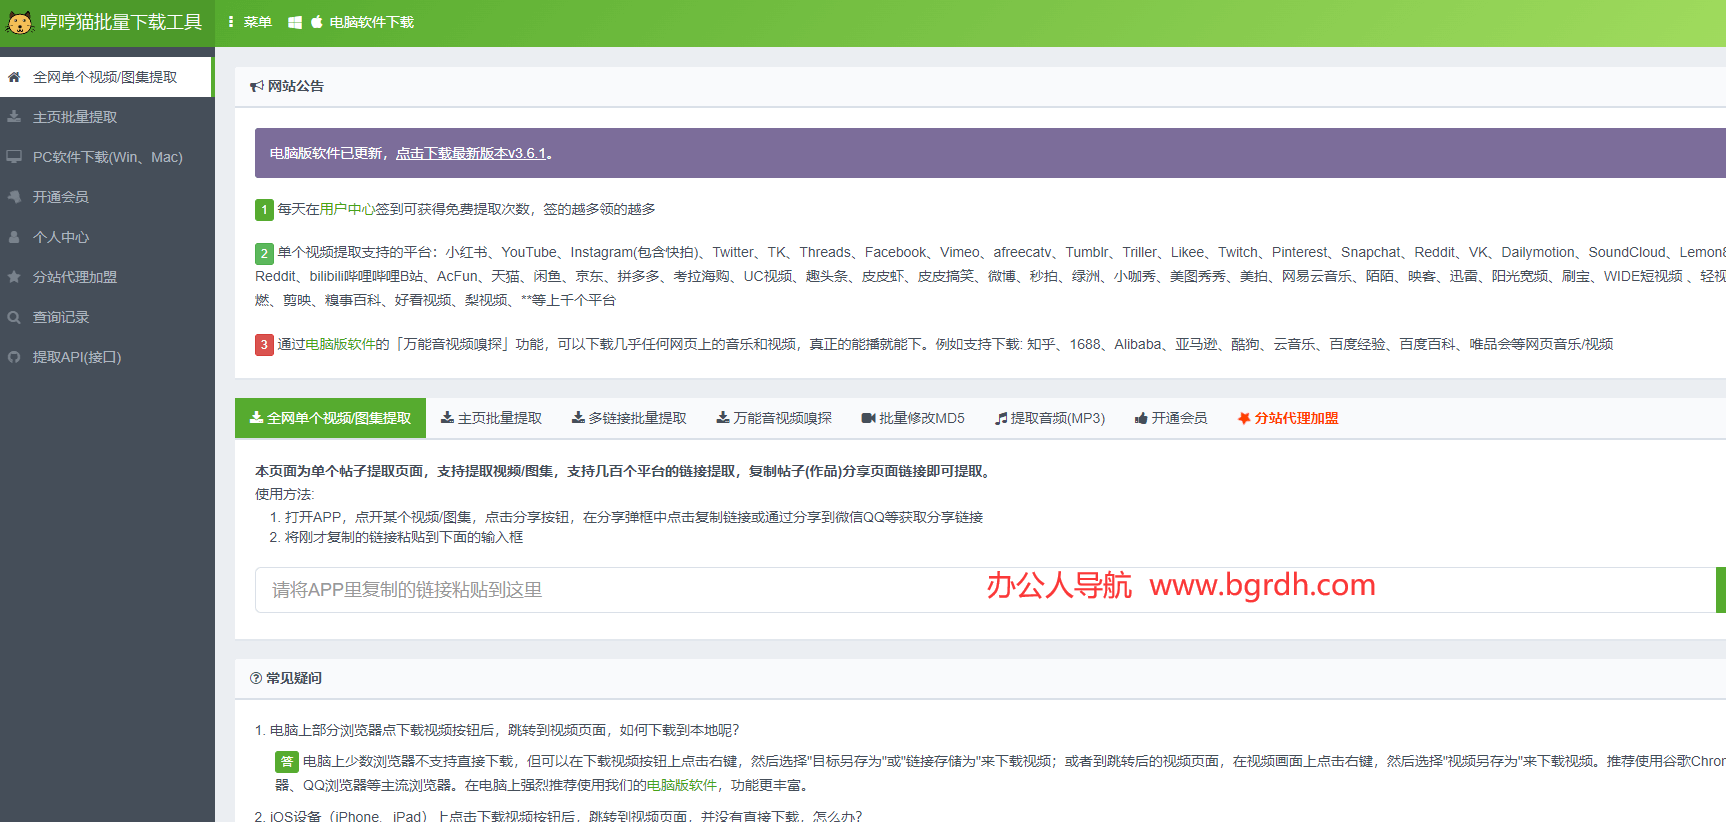Select tab 全网单个视频/图集提取

[x=330, y=418]
